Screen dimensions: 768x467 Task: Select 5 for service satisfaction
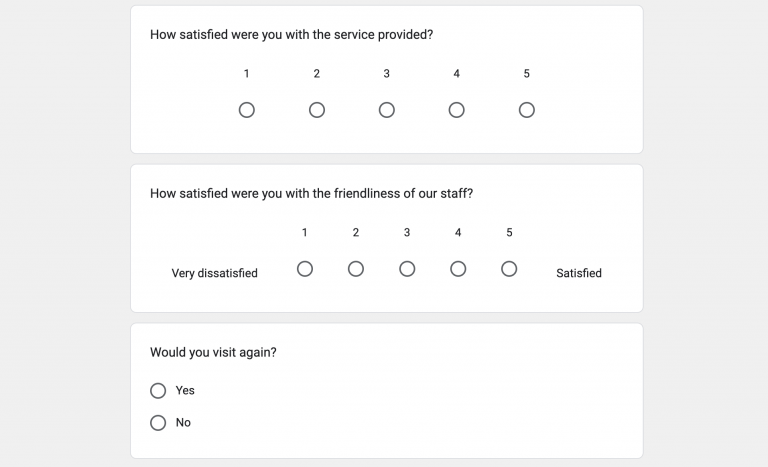click(527, 110)
